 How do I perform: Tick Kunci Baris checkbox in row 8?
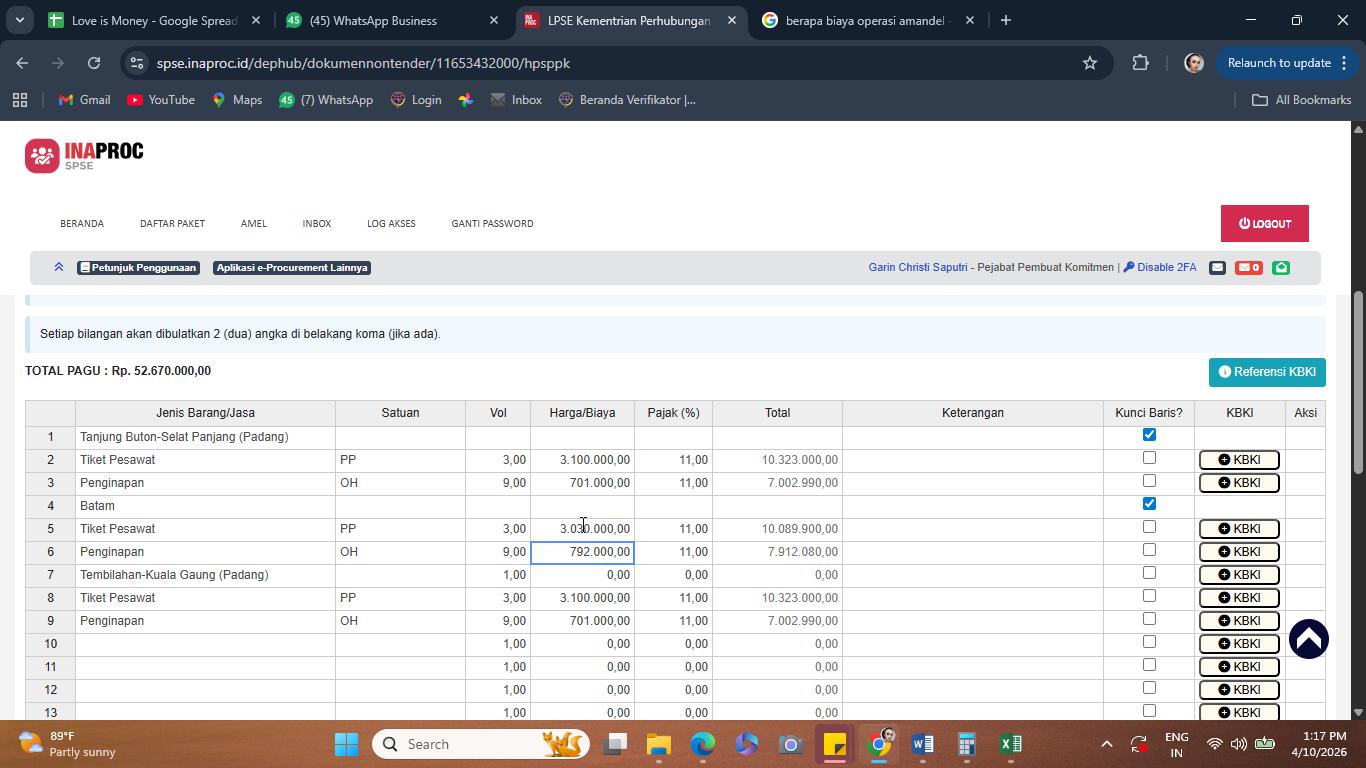click(1149, 596)
